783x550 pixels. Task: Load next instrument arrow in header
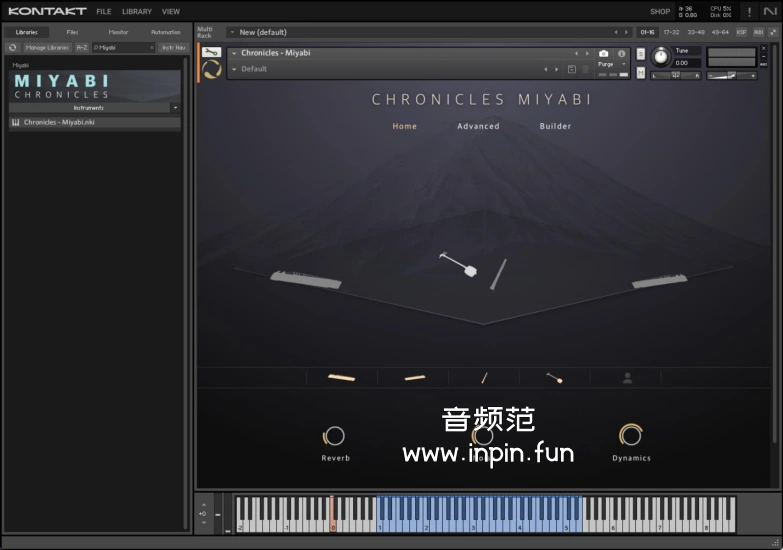(587, 53)
